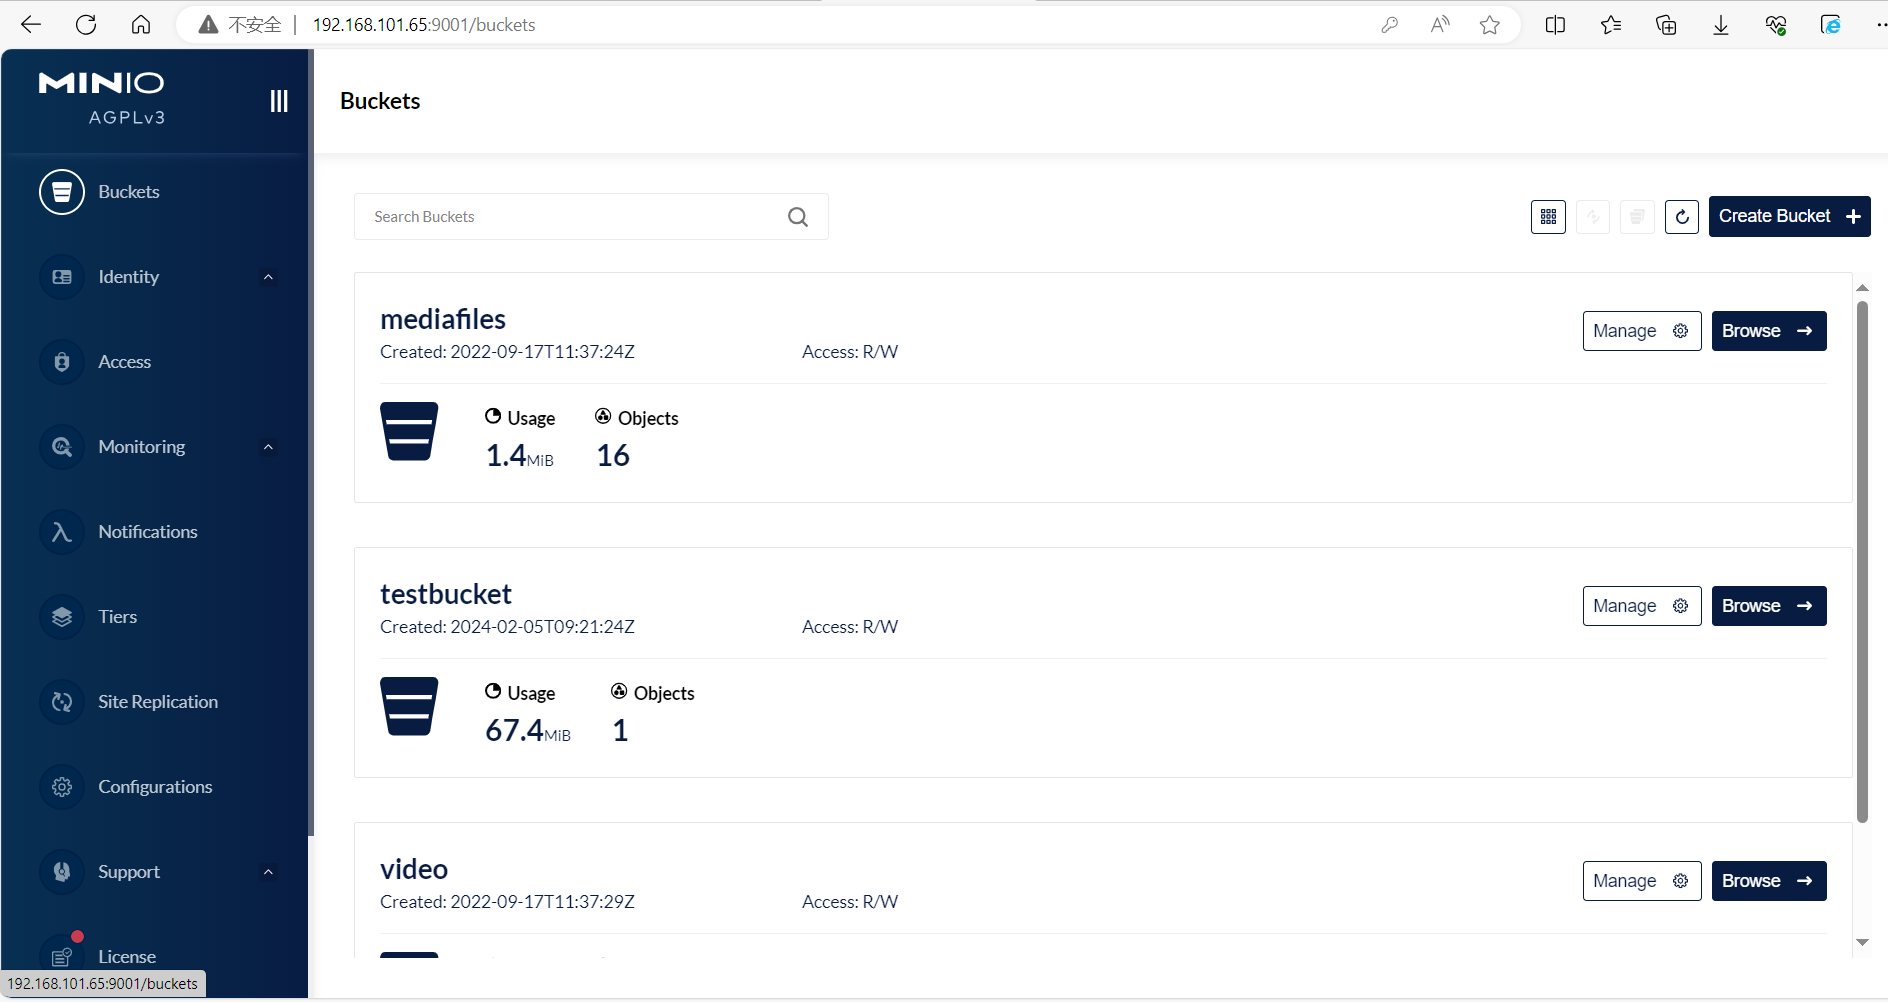
Task: Open the Buckets sidebar icon
Action: tap(62, 192)
